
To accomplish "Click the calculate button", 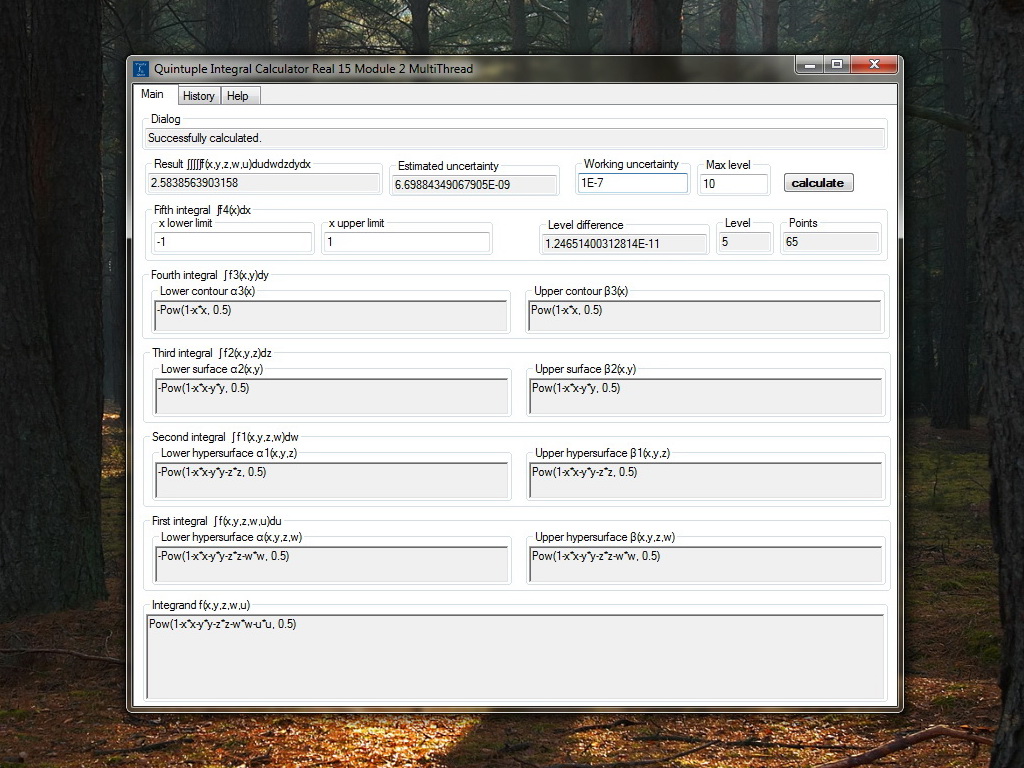I will (x=818, y=183).
